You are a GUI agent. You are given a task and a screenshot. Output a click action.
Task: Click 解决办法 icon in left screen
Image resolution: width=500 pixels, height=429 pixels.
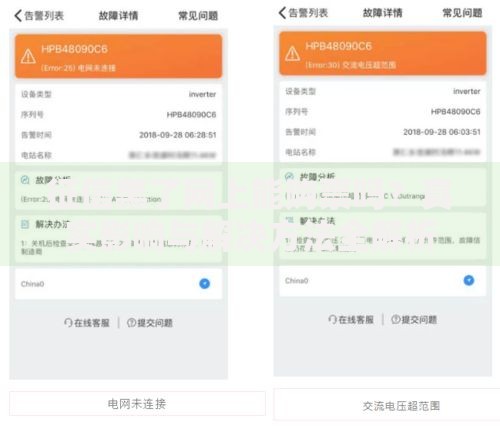(x=25, y=224)
